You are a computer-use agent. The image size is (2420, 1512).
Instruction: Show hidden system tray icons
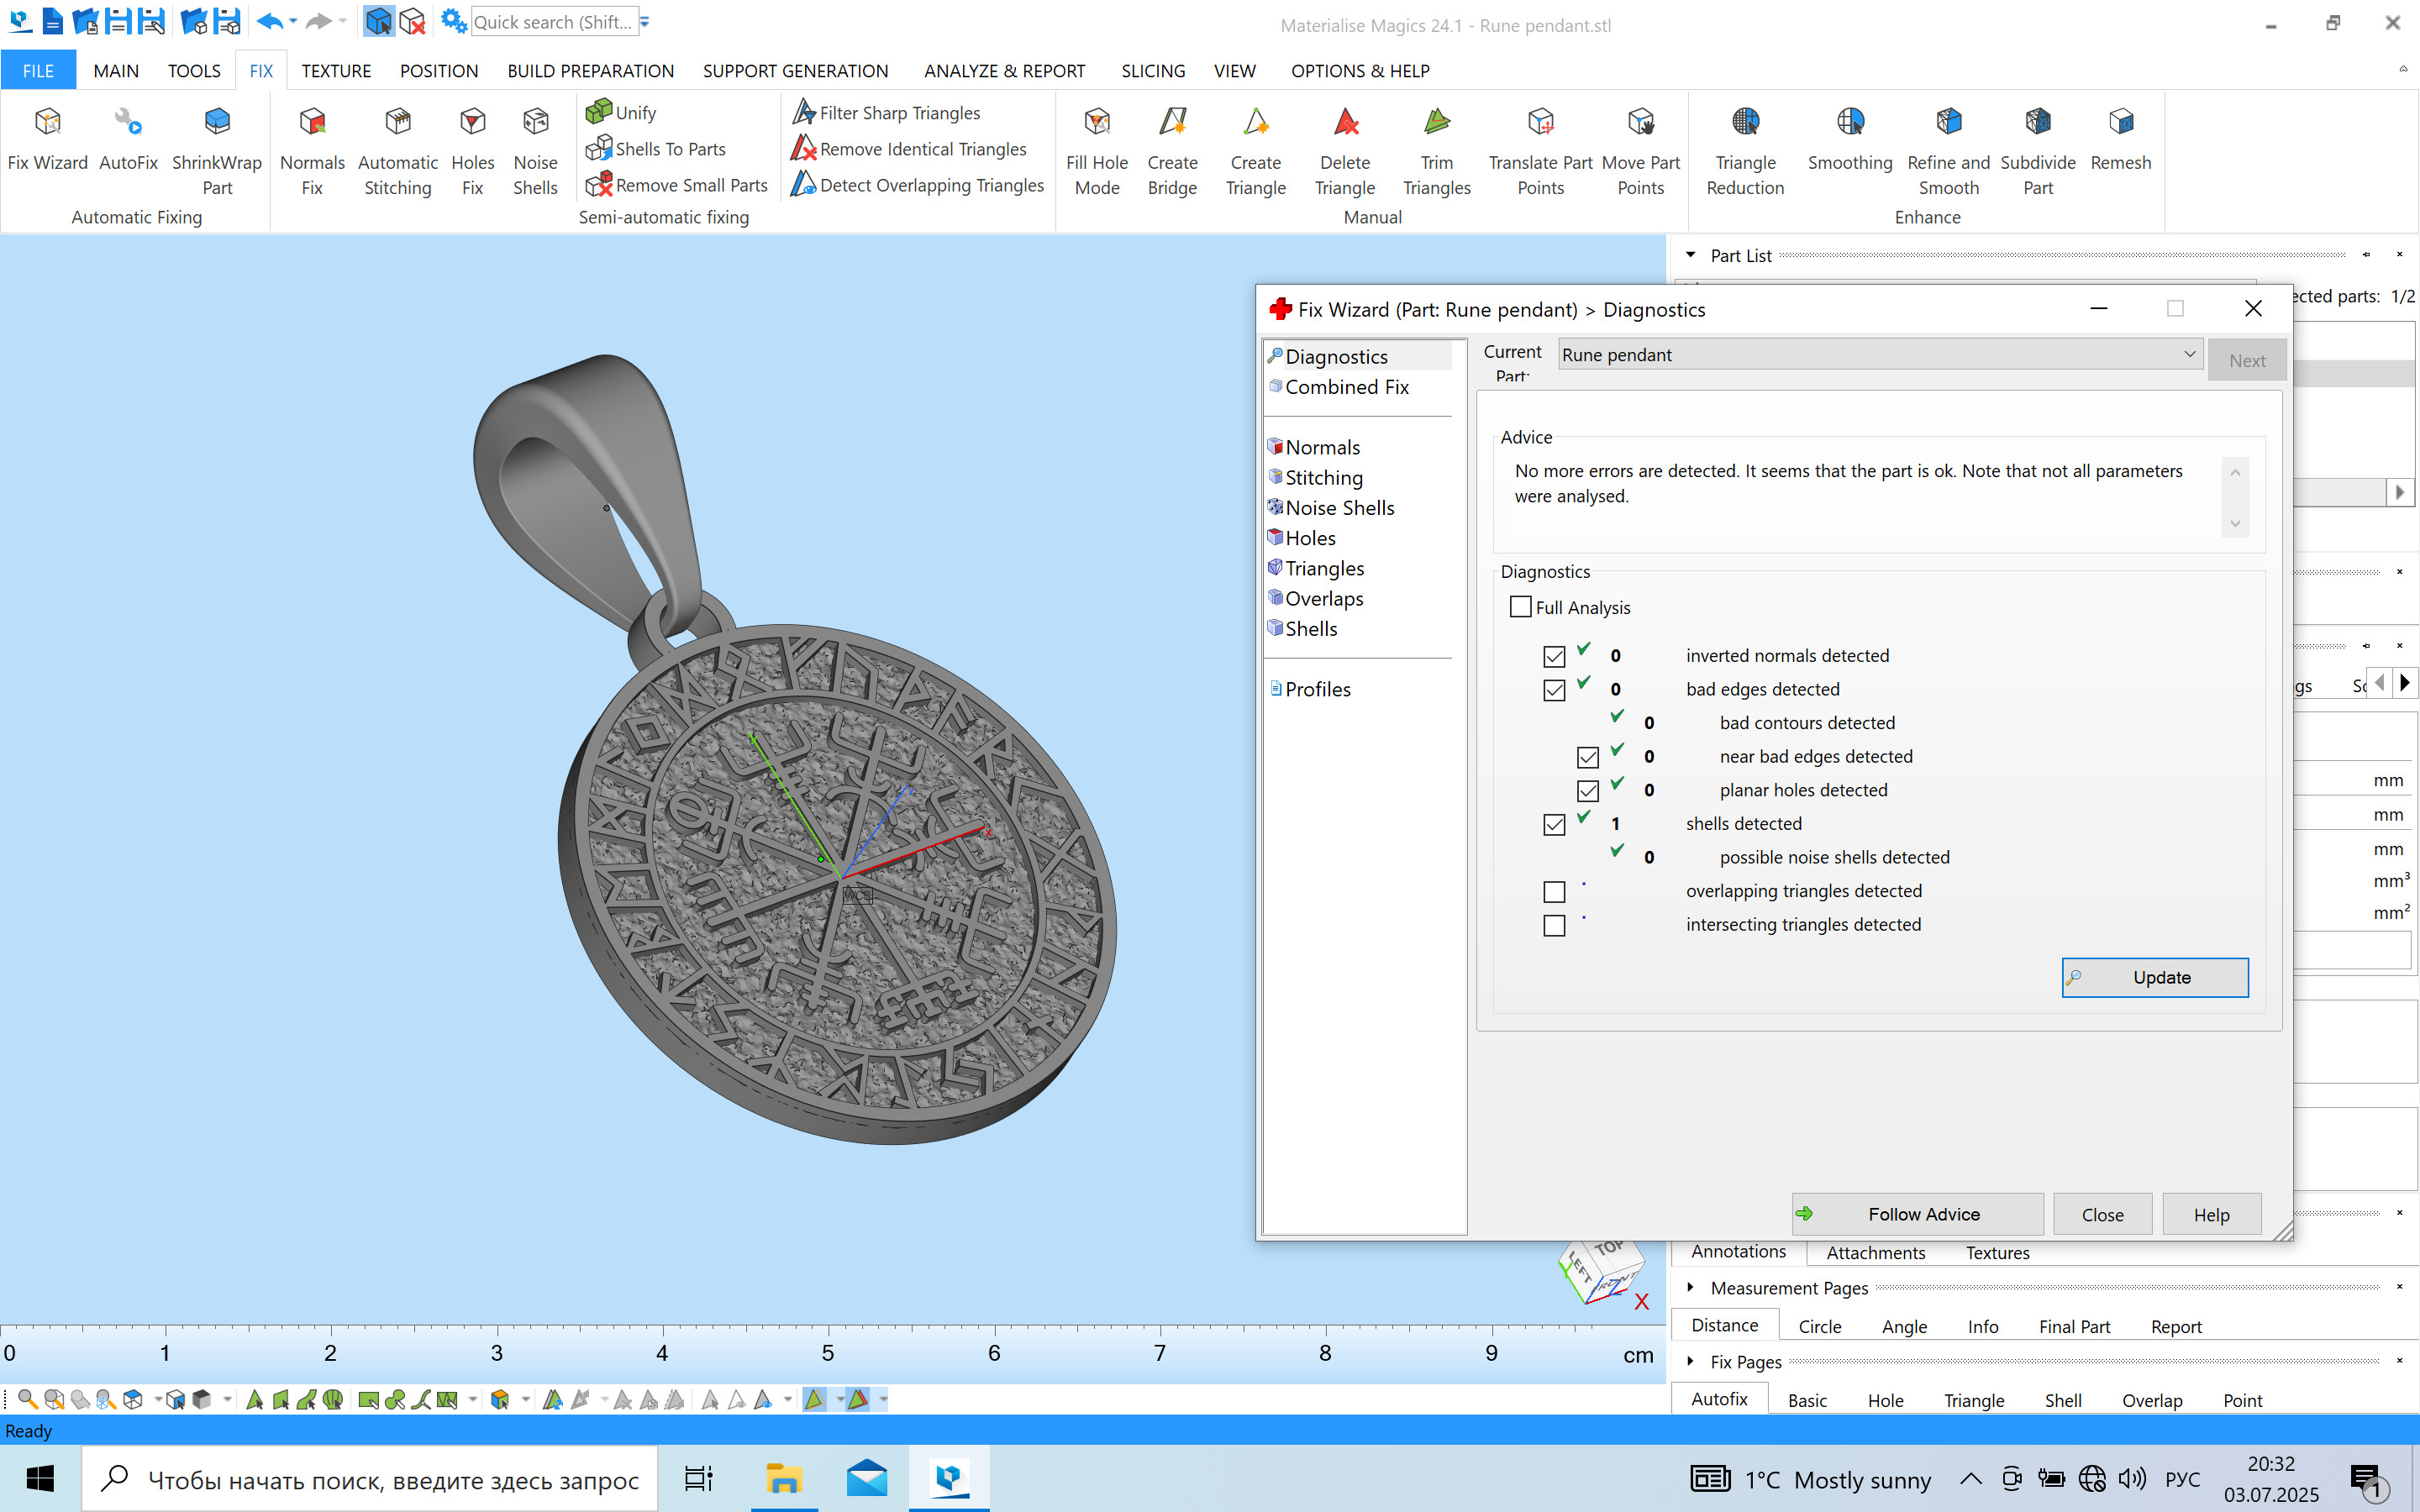1970,1478
